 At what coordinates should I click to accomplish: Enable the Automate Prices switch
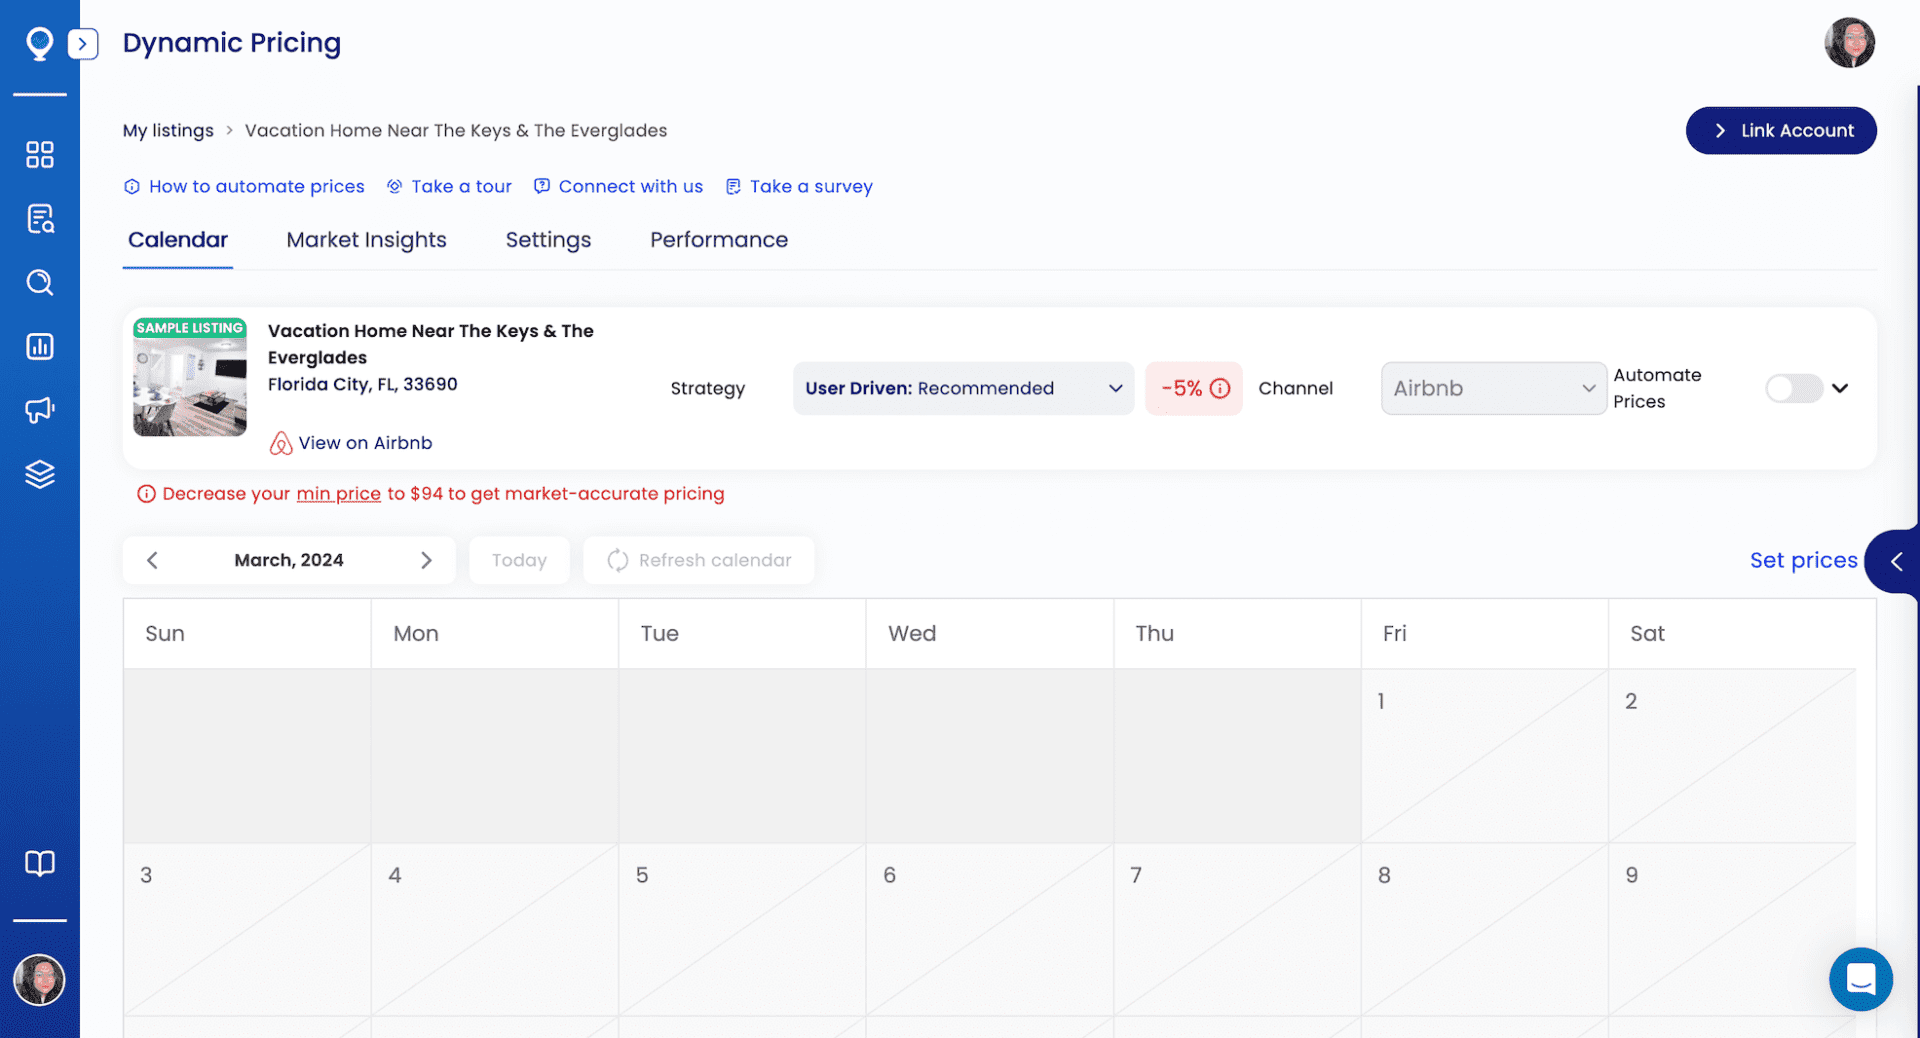[1794, 388]
